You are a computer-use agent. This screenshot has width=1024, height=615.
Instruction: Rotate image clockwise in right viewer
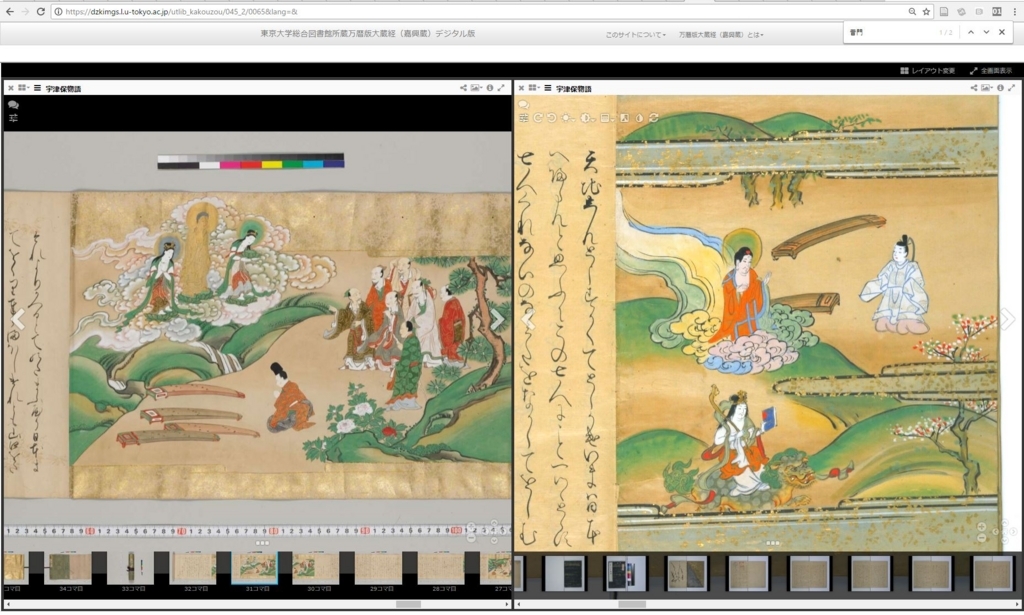pyautogui.click(x=538, y=118)
